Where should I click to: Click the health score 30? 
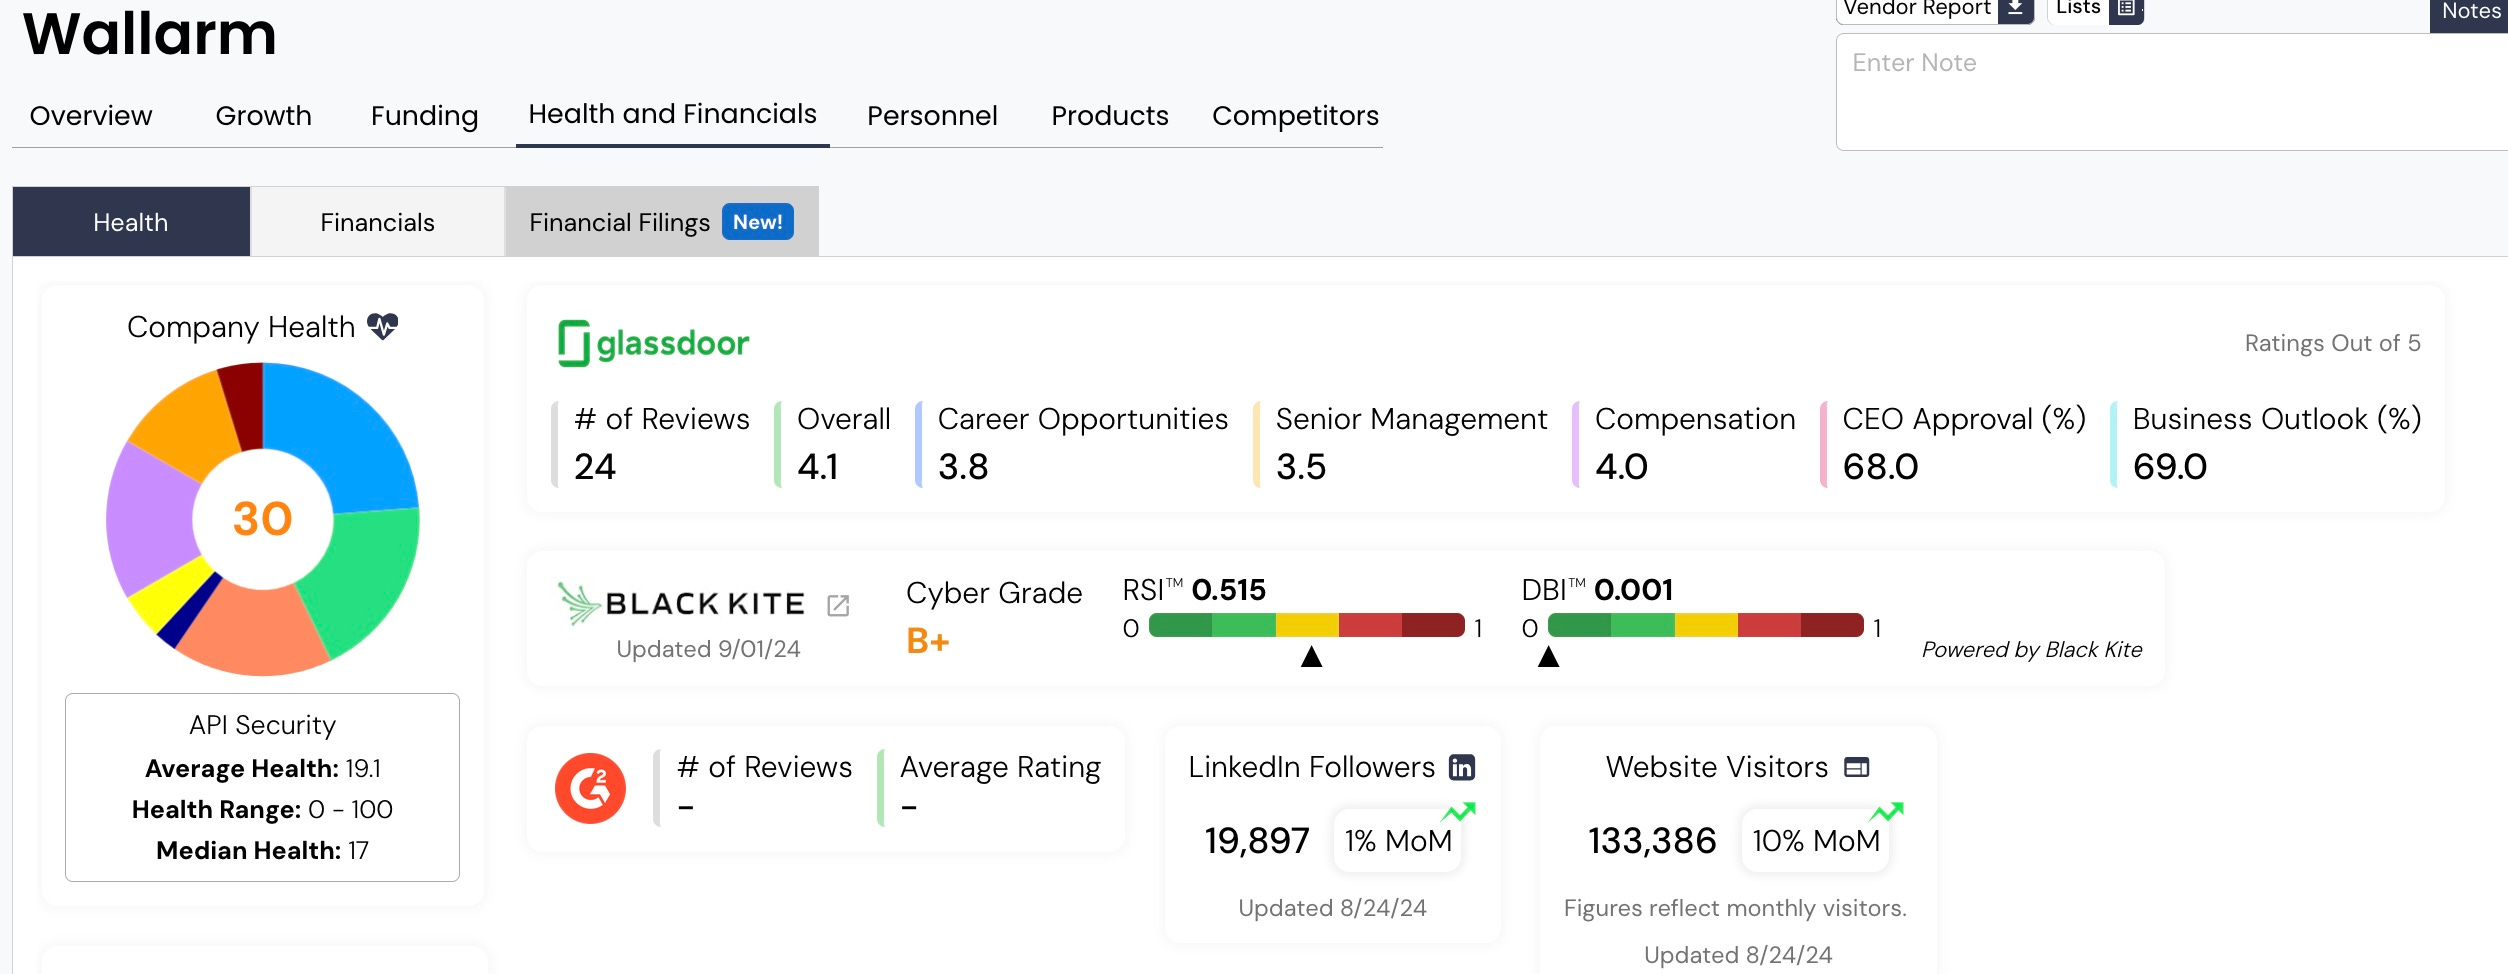click(262, 518)
